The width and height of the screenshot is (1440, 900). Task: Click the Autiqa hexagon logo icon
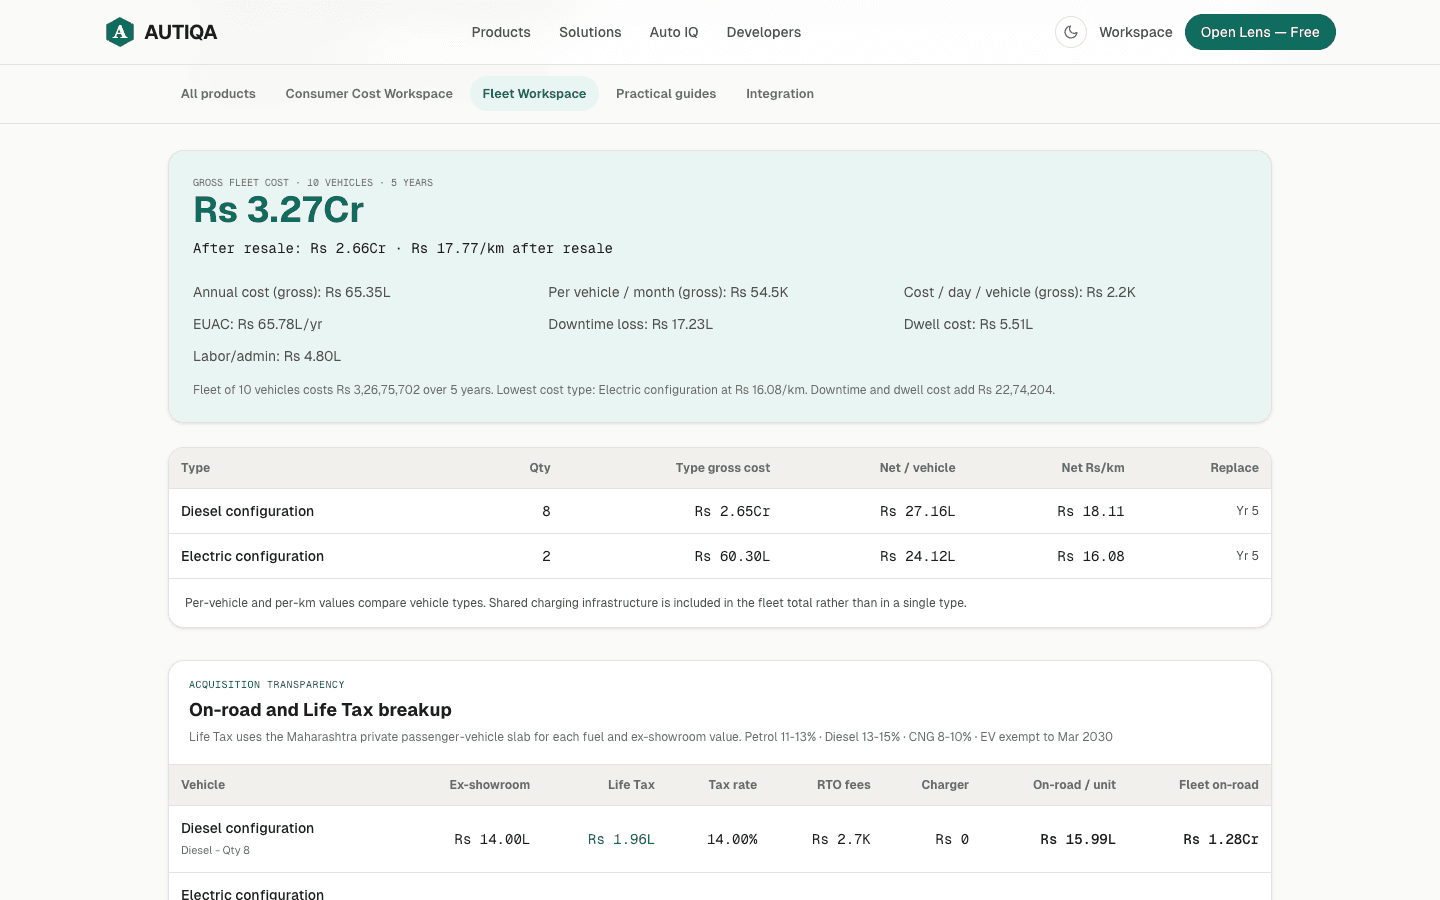click(x=120, y=32)
